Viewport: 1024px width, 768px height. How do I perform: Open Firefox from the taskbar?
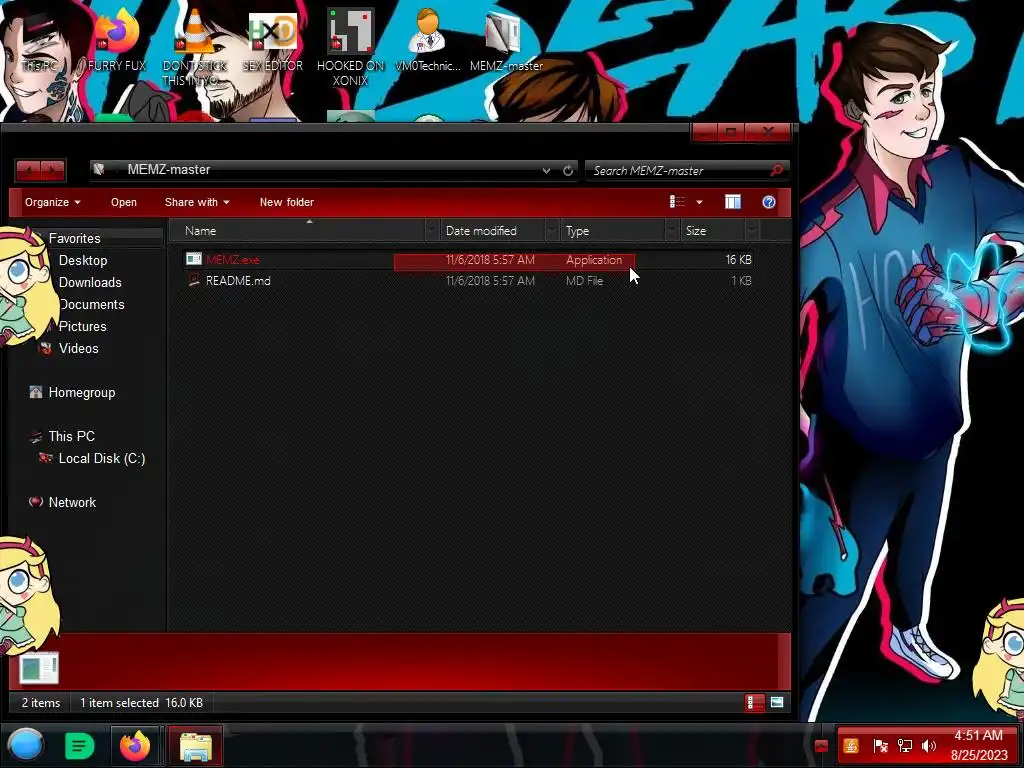coord(135,745)
